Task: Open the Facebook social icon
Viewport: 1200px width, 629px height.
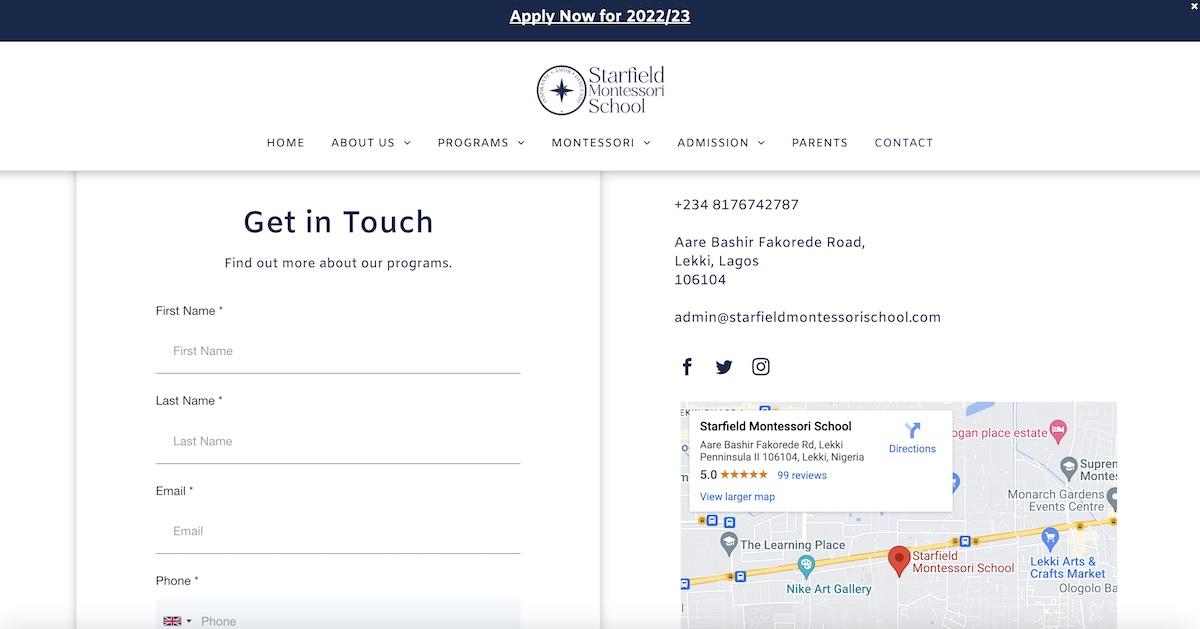Action: pos(687,367)
